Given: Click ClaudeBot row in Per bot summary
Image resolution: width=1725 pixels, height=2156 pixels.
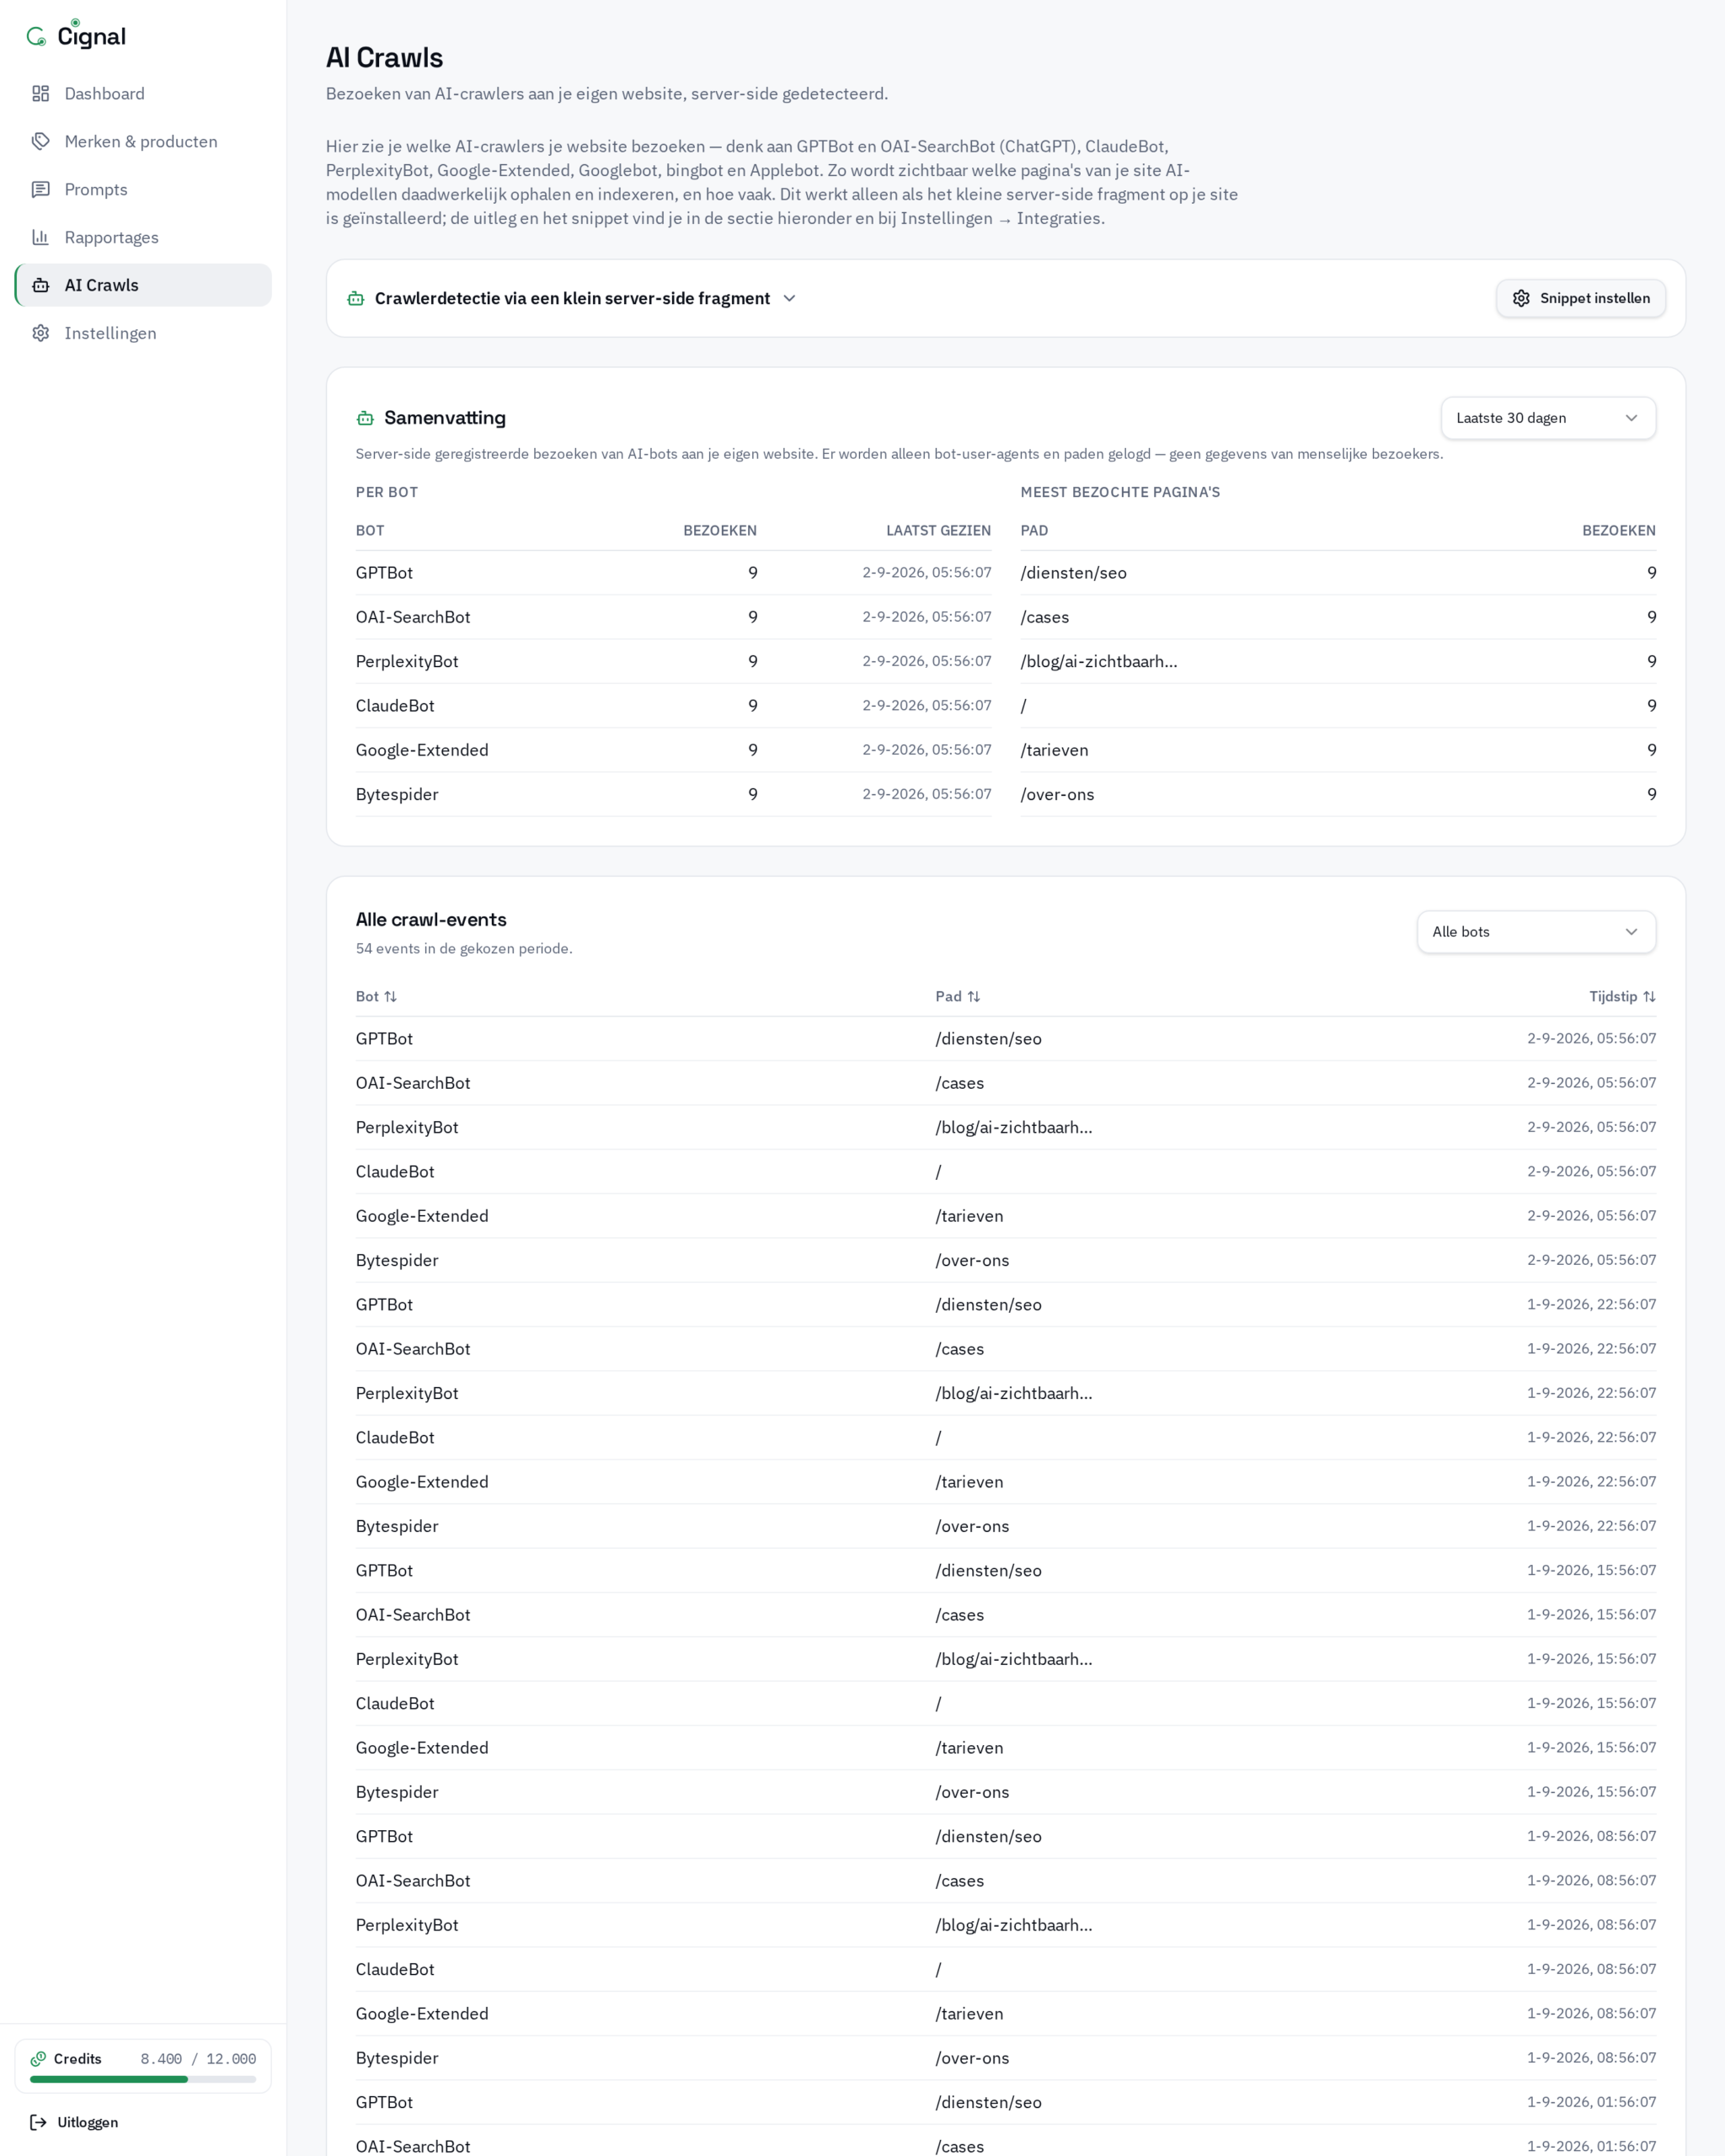Looking at the screenshot, I should coord(674,706).
